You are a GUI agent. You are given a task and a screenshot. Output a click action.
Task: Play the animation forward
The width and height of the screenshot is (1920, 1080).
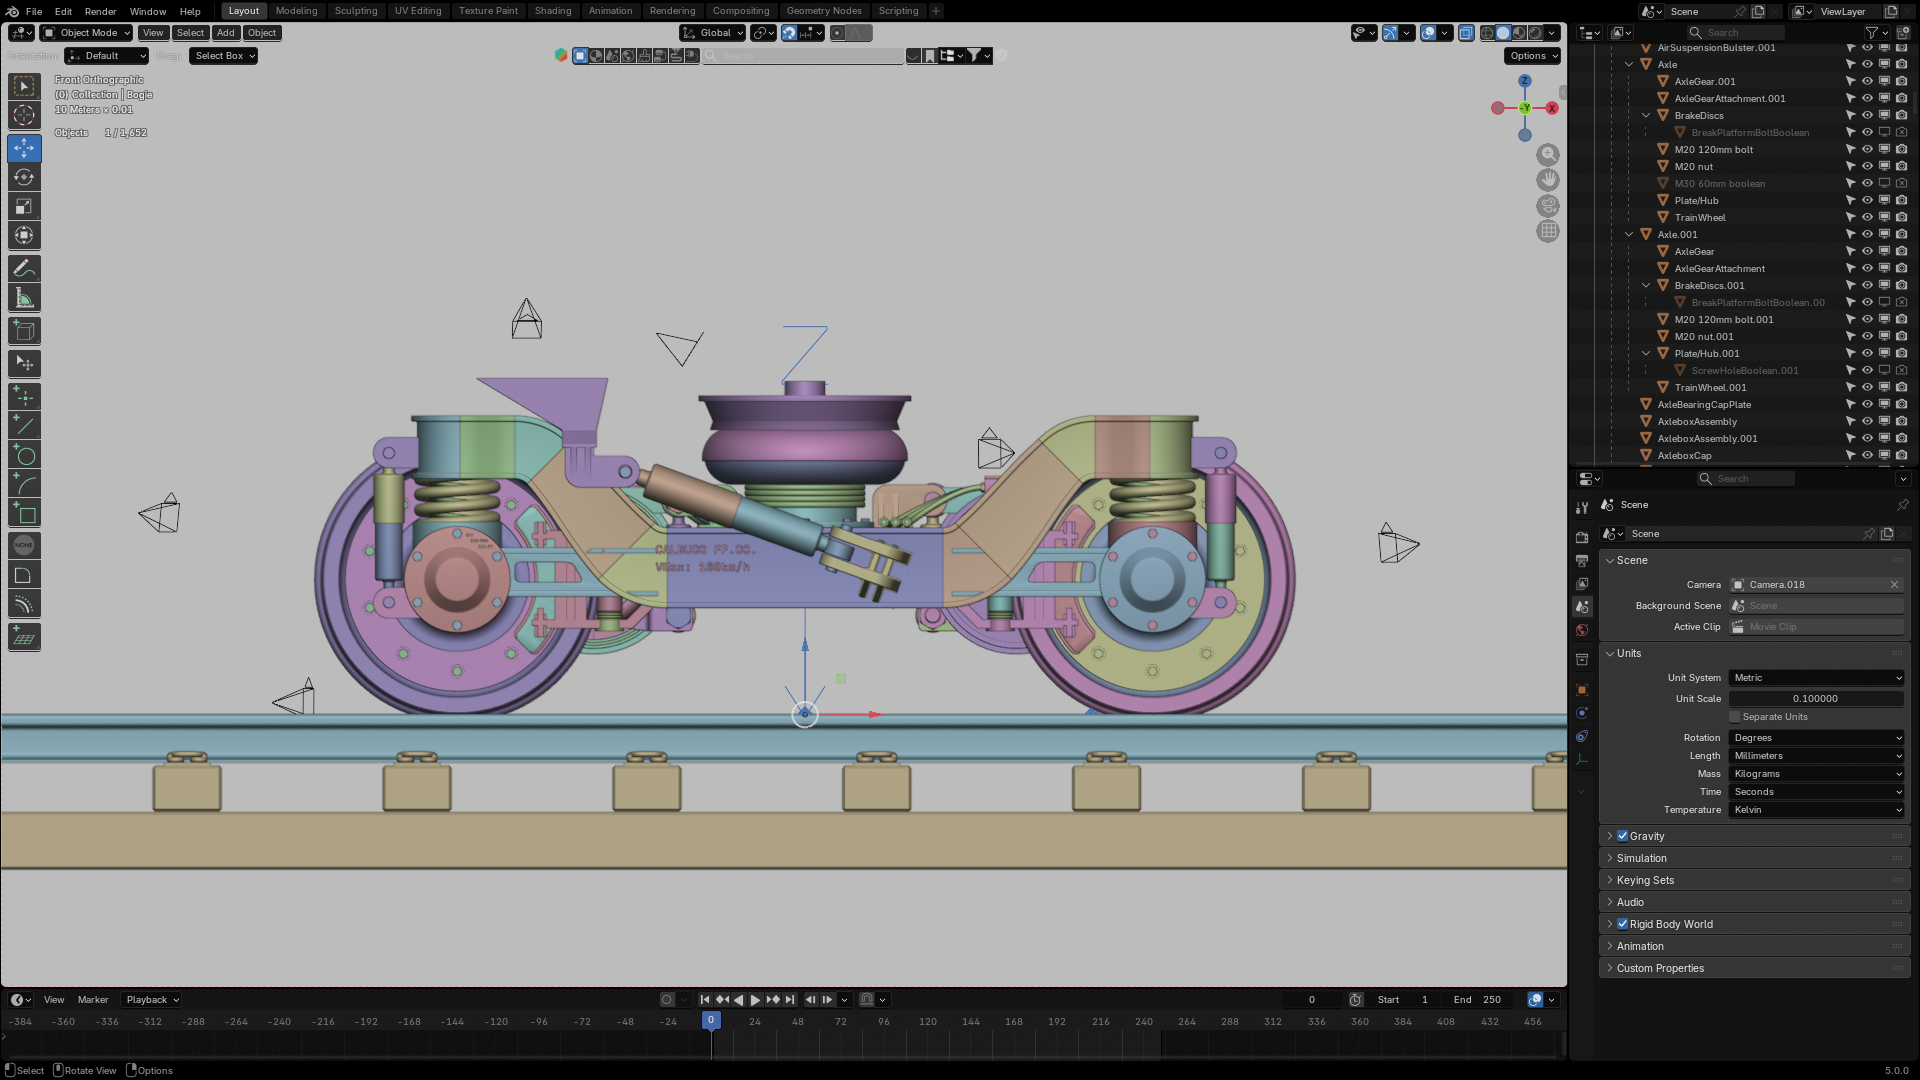(x=756, y=1000)
